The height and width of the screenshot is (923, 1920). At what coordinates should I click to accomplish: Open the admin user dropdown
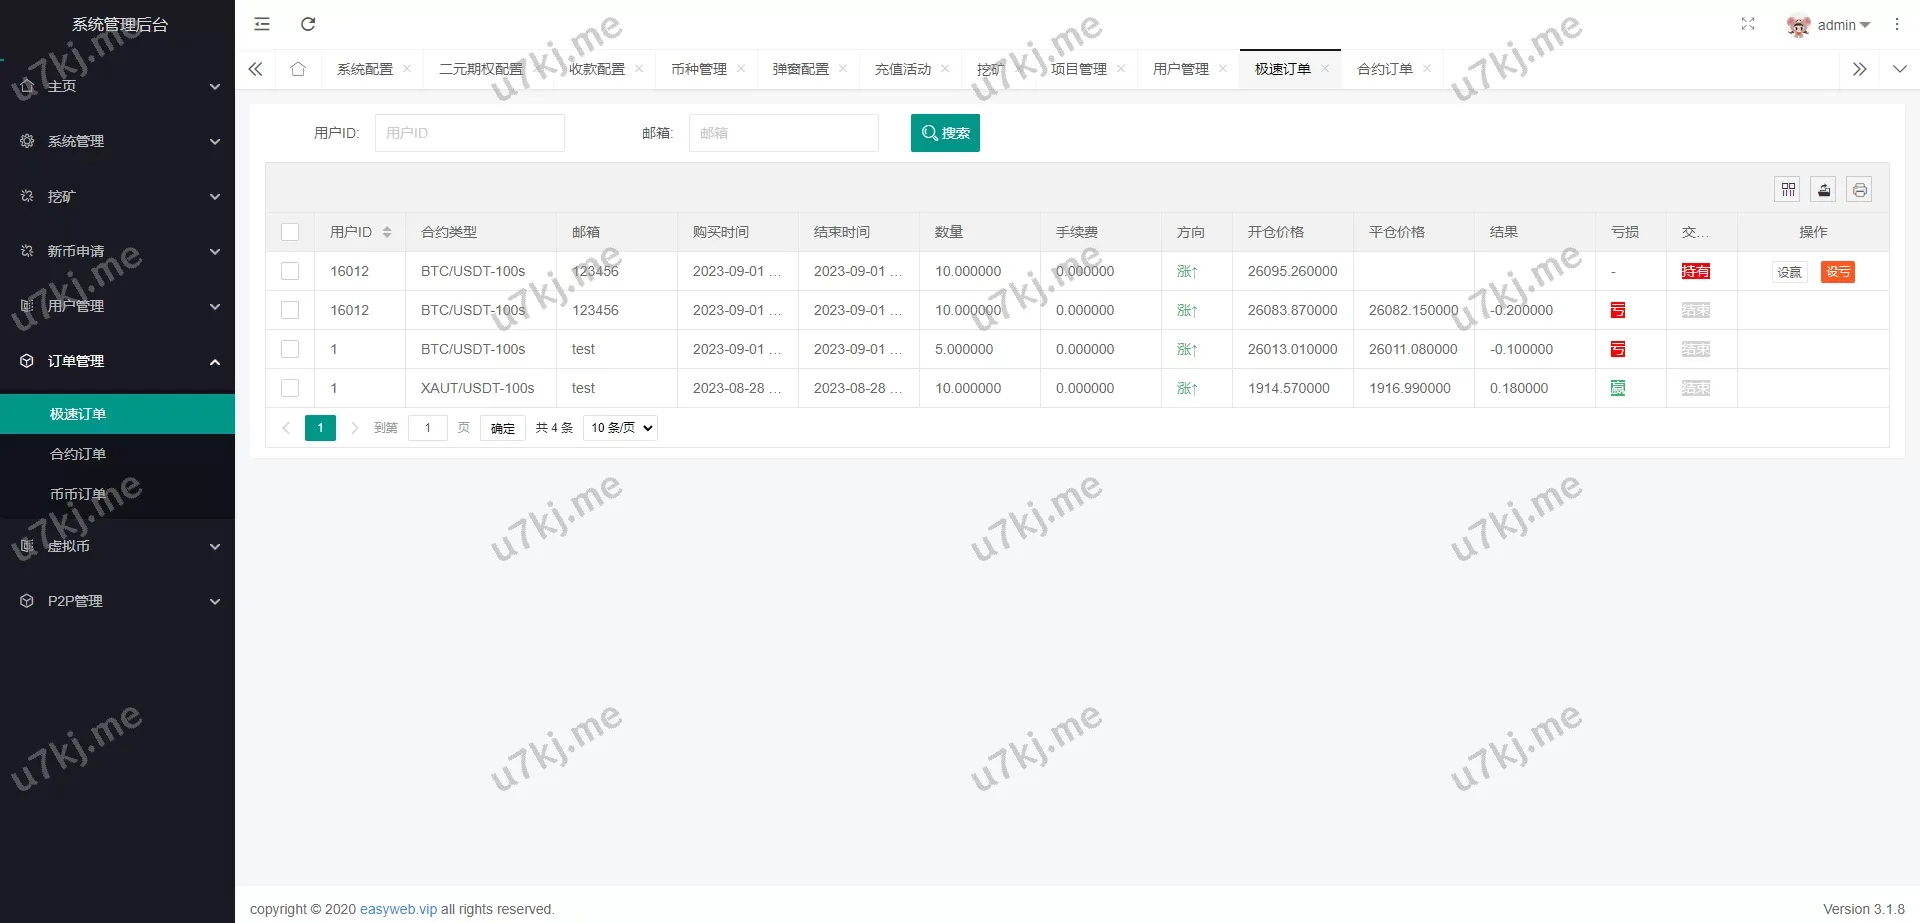(x=1829, y=25)
